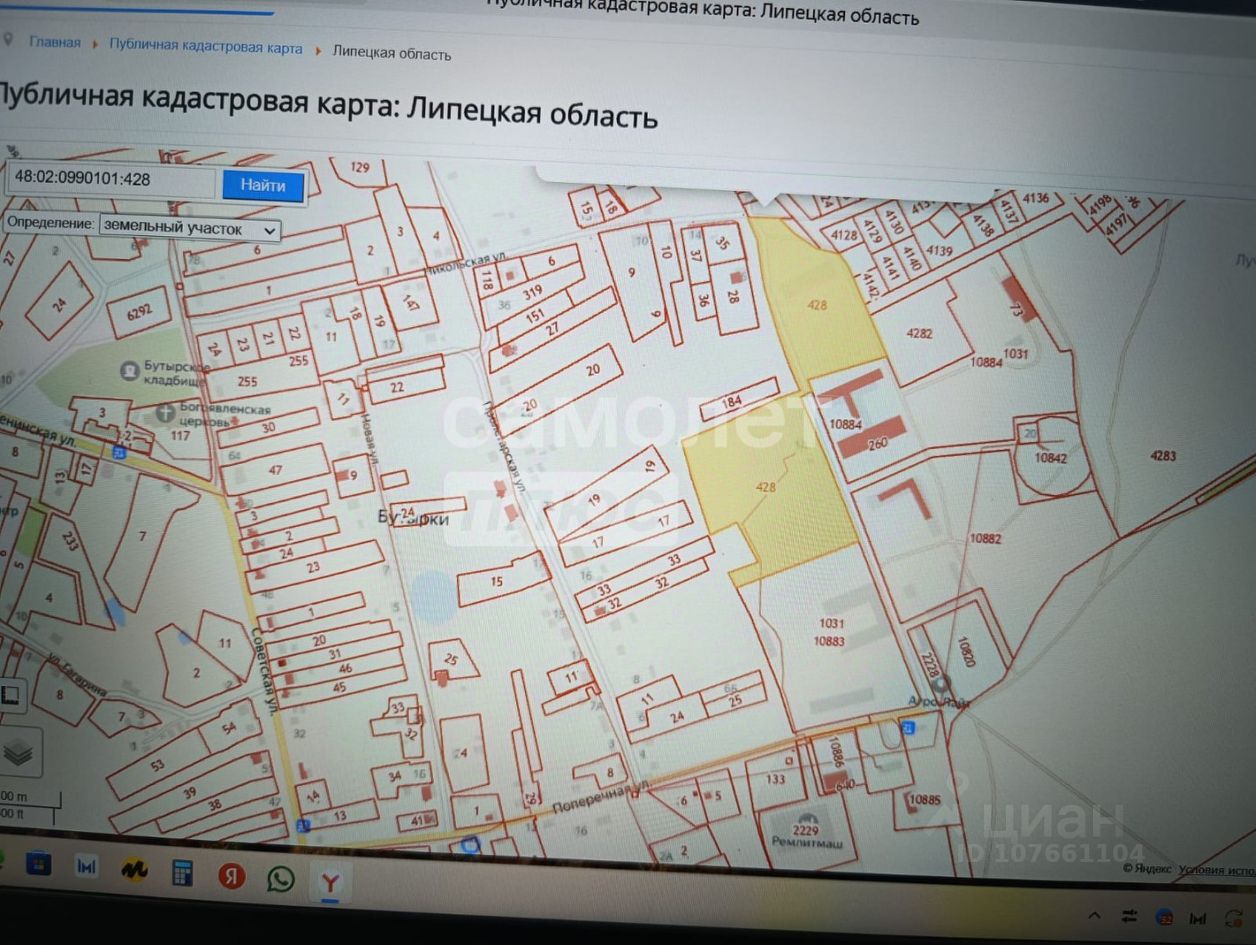Click parcel 133 on the map
1256x945 pixels.
pos(775,779)
